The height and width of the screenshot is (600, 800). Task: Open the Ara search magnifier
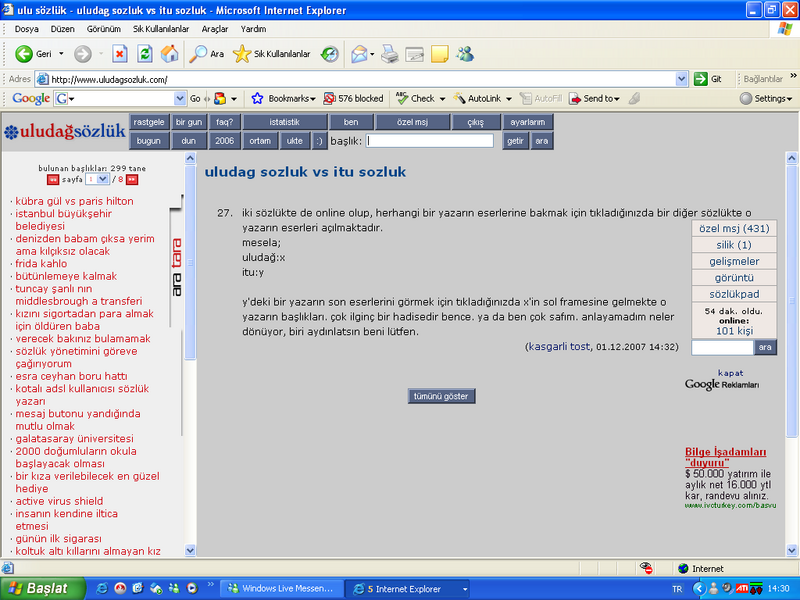(x=207, y=54)
